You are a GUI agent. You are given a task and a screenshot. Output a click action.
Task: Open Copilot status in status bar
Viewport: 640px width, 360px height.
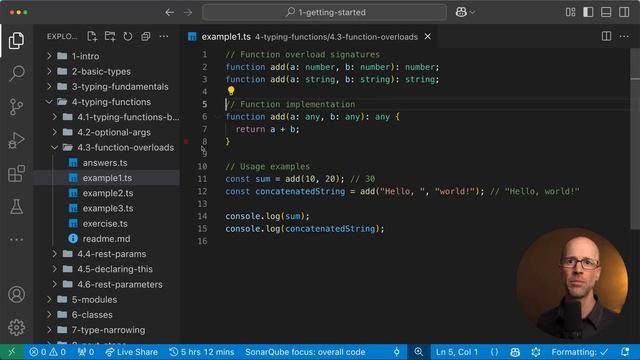point(515,352)
